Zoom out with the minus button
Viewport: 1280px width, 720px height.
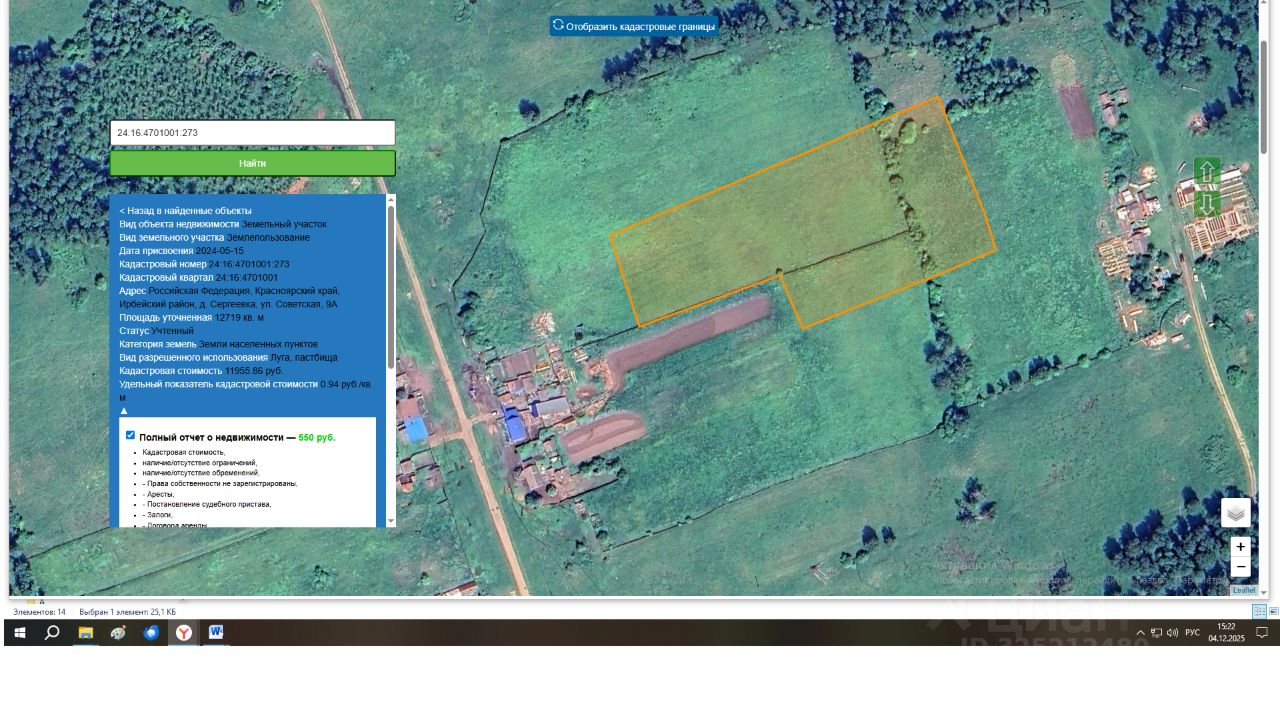[x=1240, y=567]
